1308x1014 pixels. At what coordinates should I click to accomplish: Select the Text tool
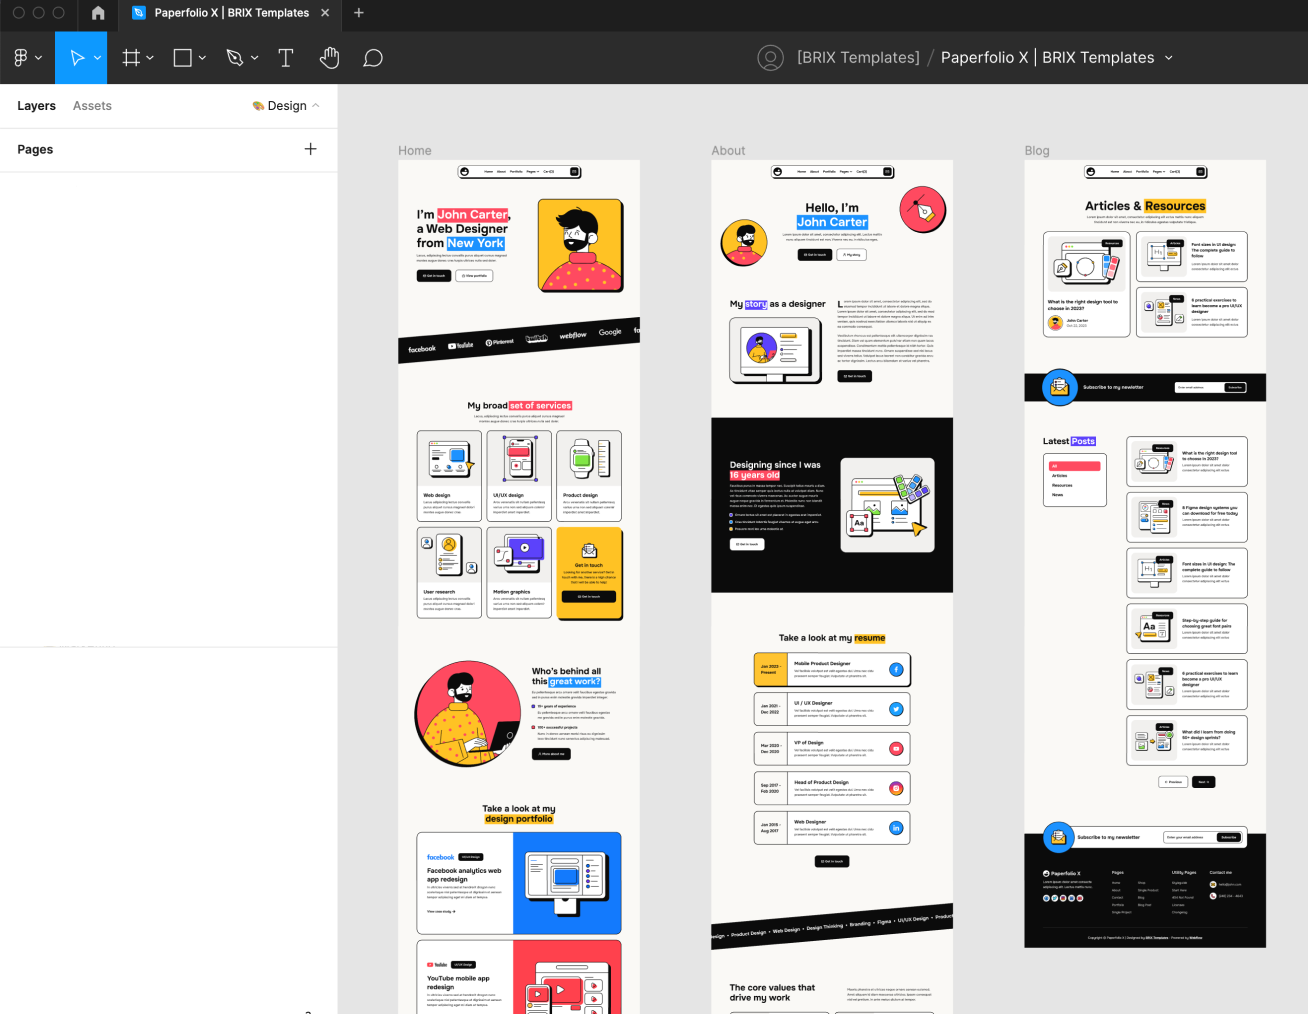286,58
